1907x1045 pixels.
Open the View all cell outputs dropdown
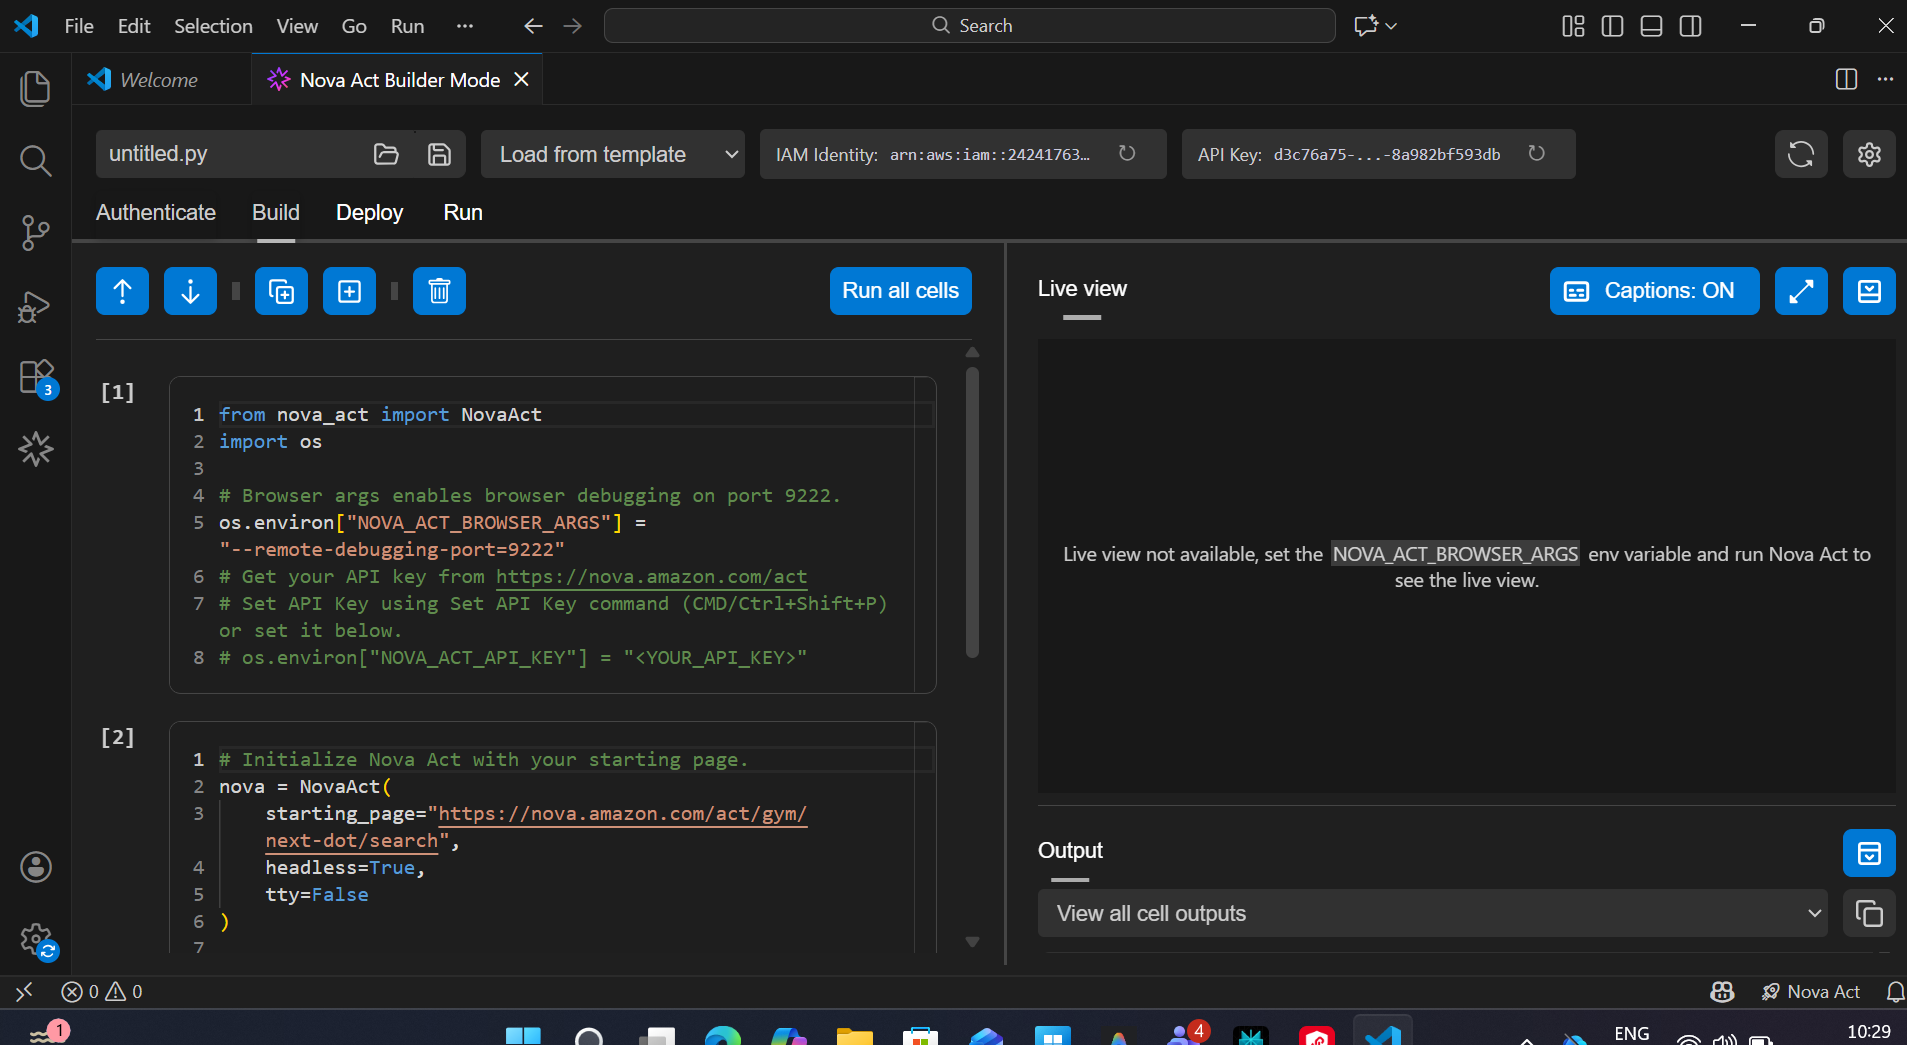coord(1432,913)
